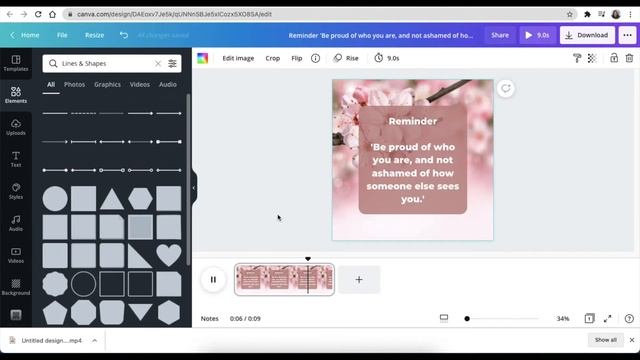This screenshot has height=360, width=640.
Task: Open the image color palette swatch
Action: pyautogui.click(x=202, y=58)
